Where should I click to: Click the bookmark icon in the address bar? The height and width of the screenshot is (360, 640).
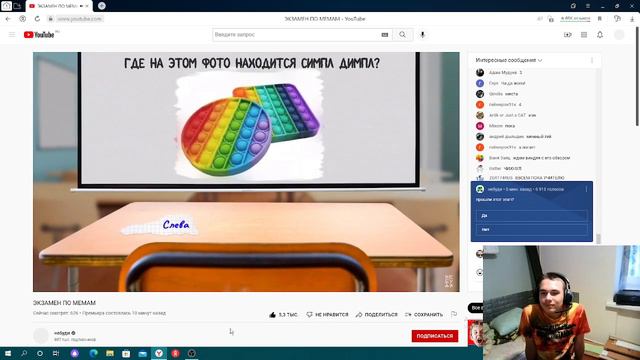click(x=600, y=19)
